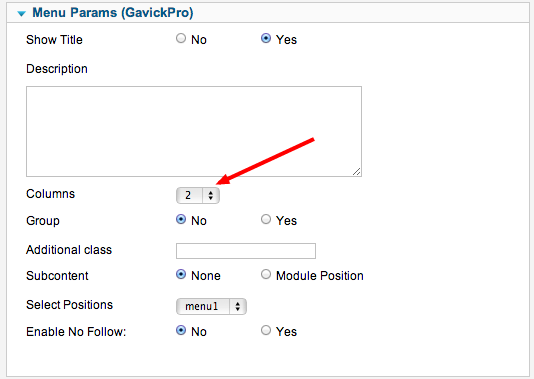
Task: Select No for Show Title
Action: pos(181,38)
